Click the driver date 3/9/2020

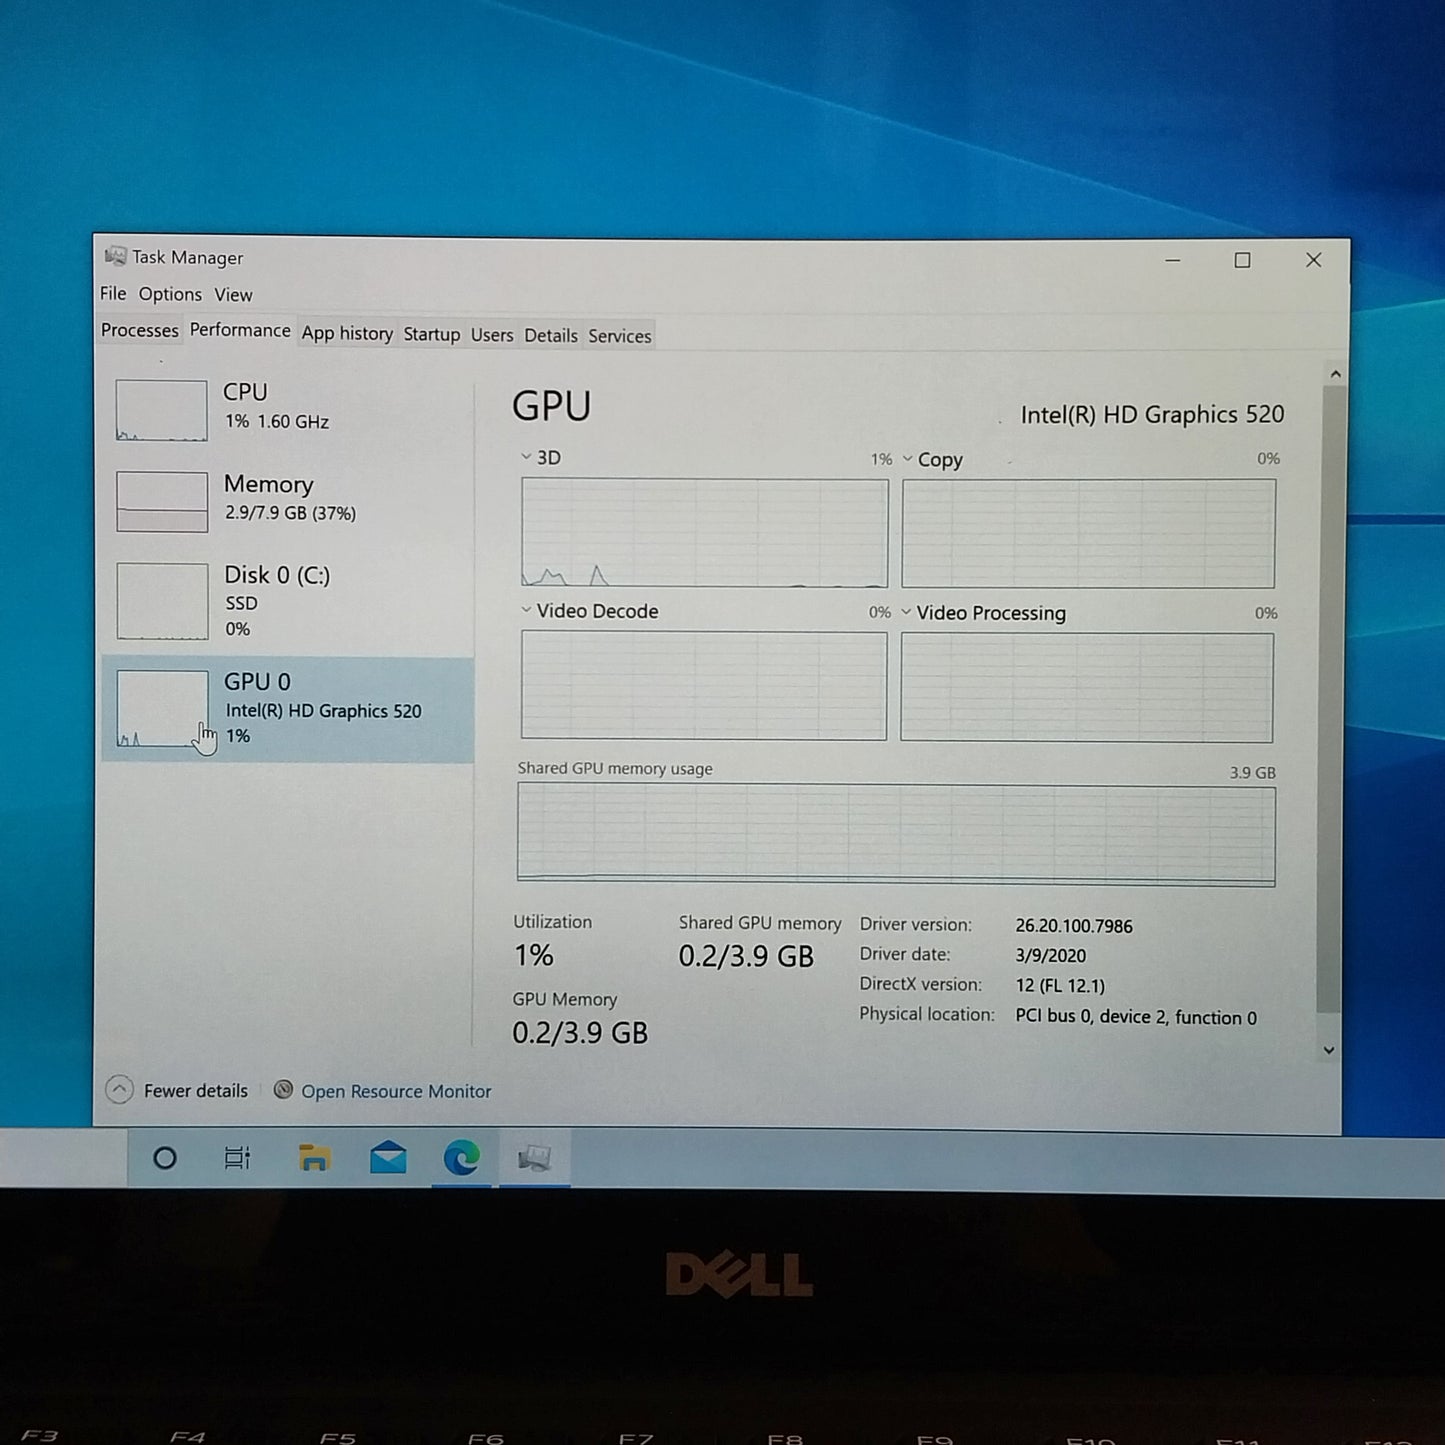1050,955
